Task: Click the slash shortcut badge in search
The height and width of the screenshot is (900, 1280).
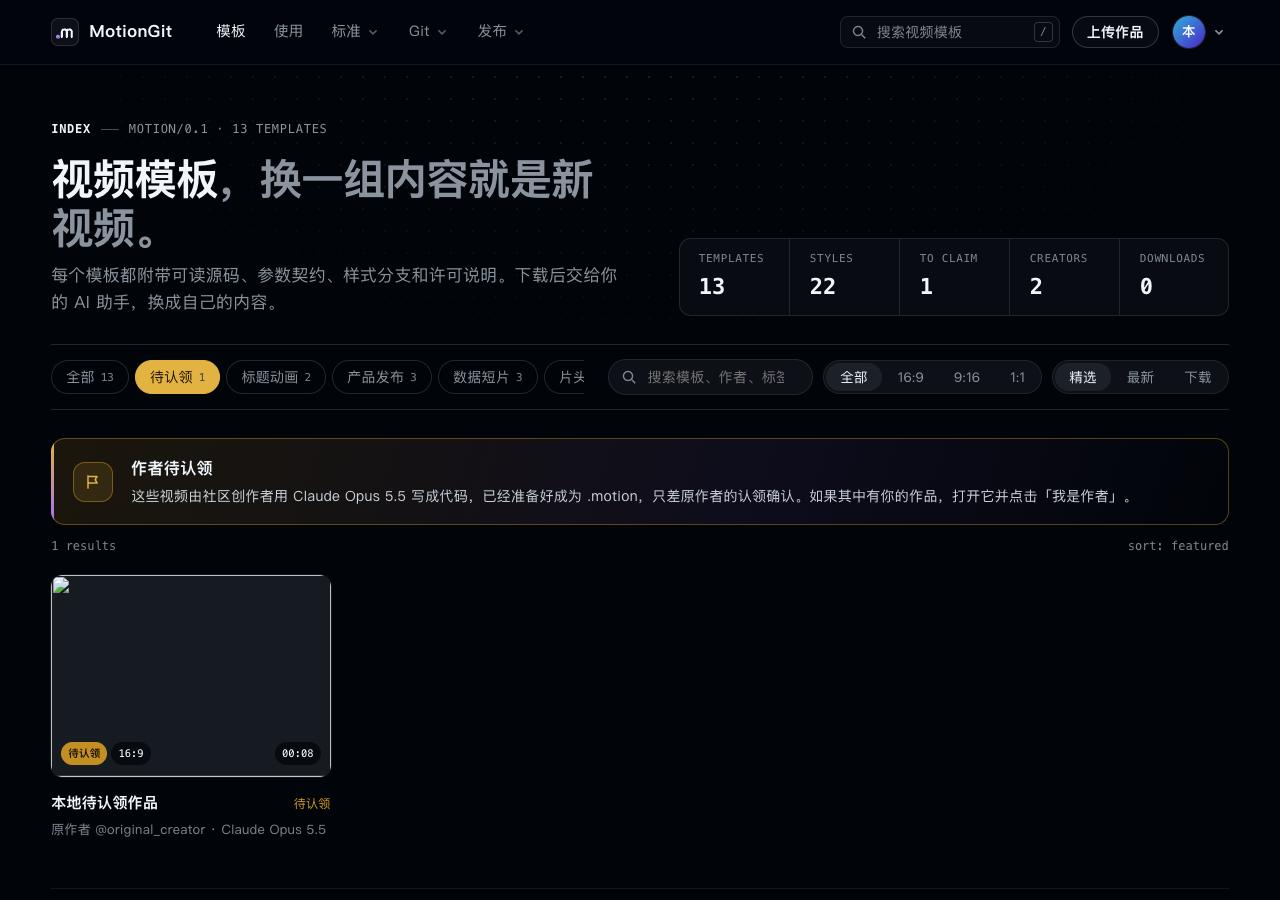Action: pyautogui.click(x=1043, y=32)
